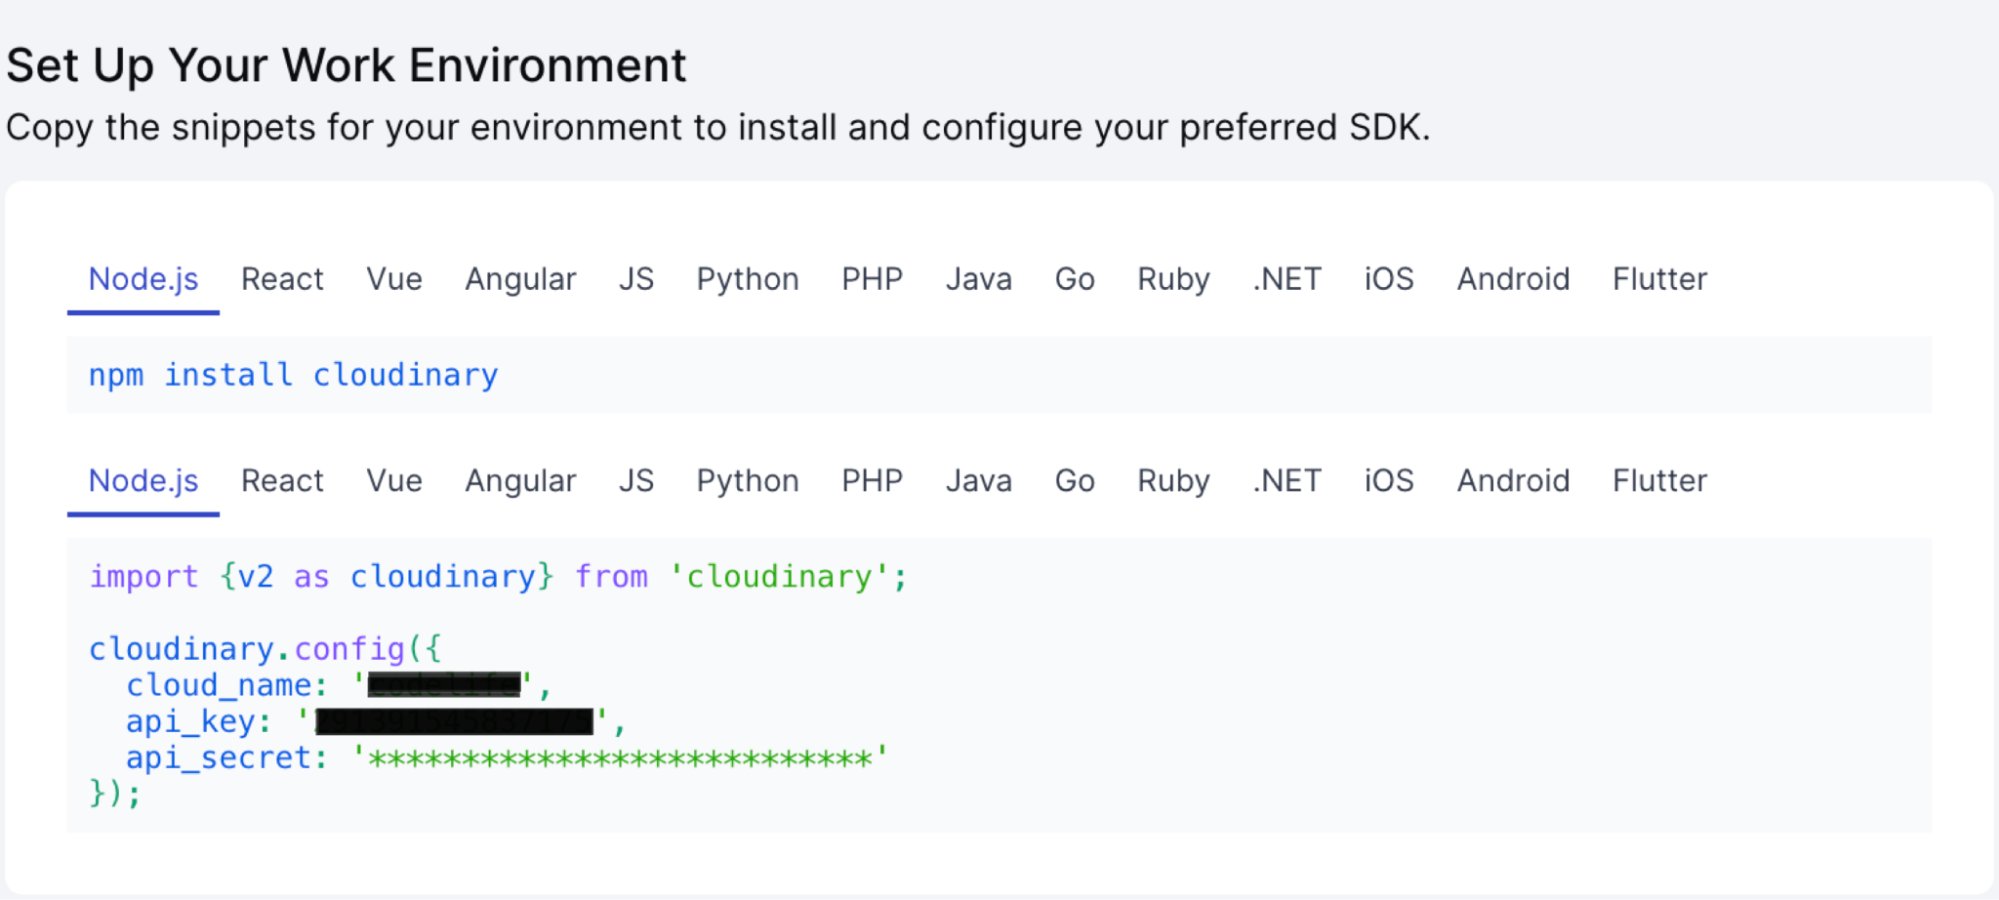Screen dimensions: 1999x900
Task: Choose iOS tab in install snippet row
Action: click(1389, 279)
